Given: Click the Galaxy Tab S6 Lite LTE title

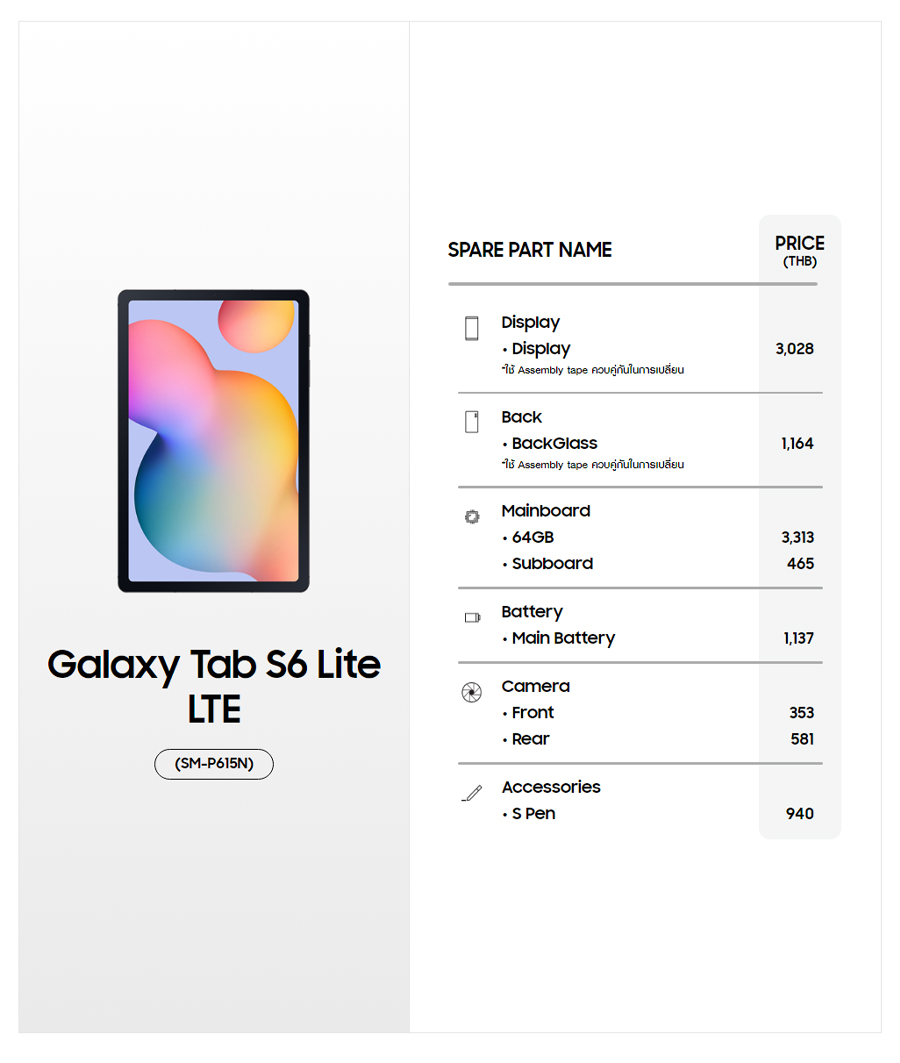Looking at the screenshot, I should [x=214, y=686].
